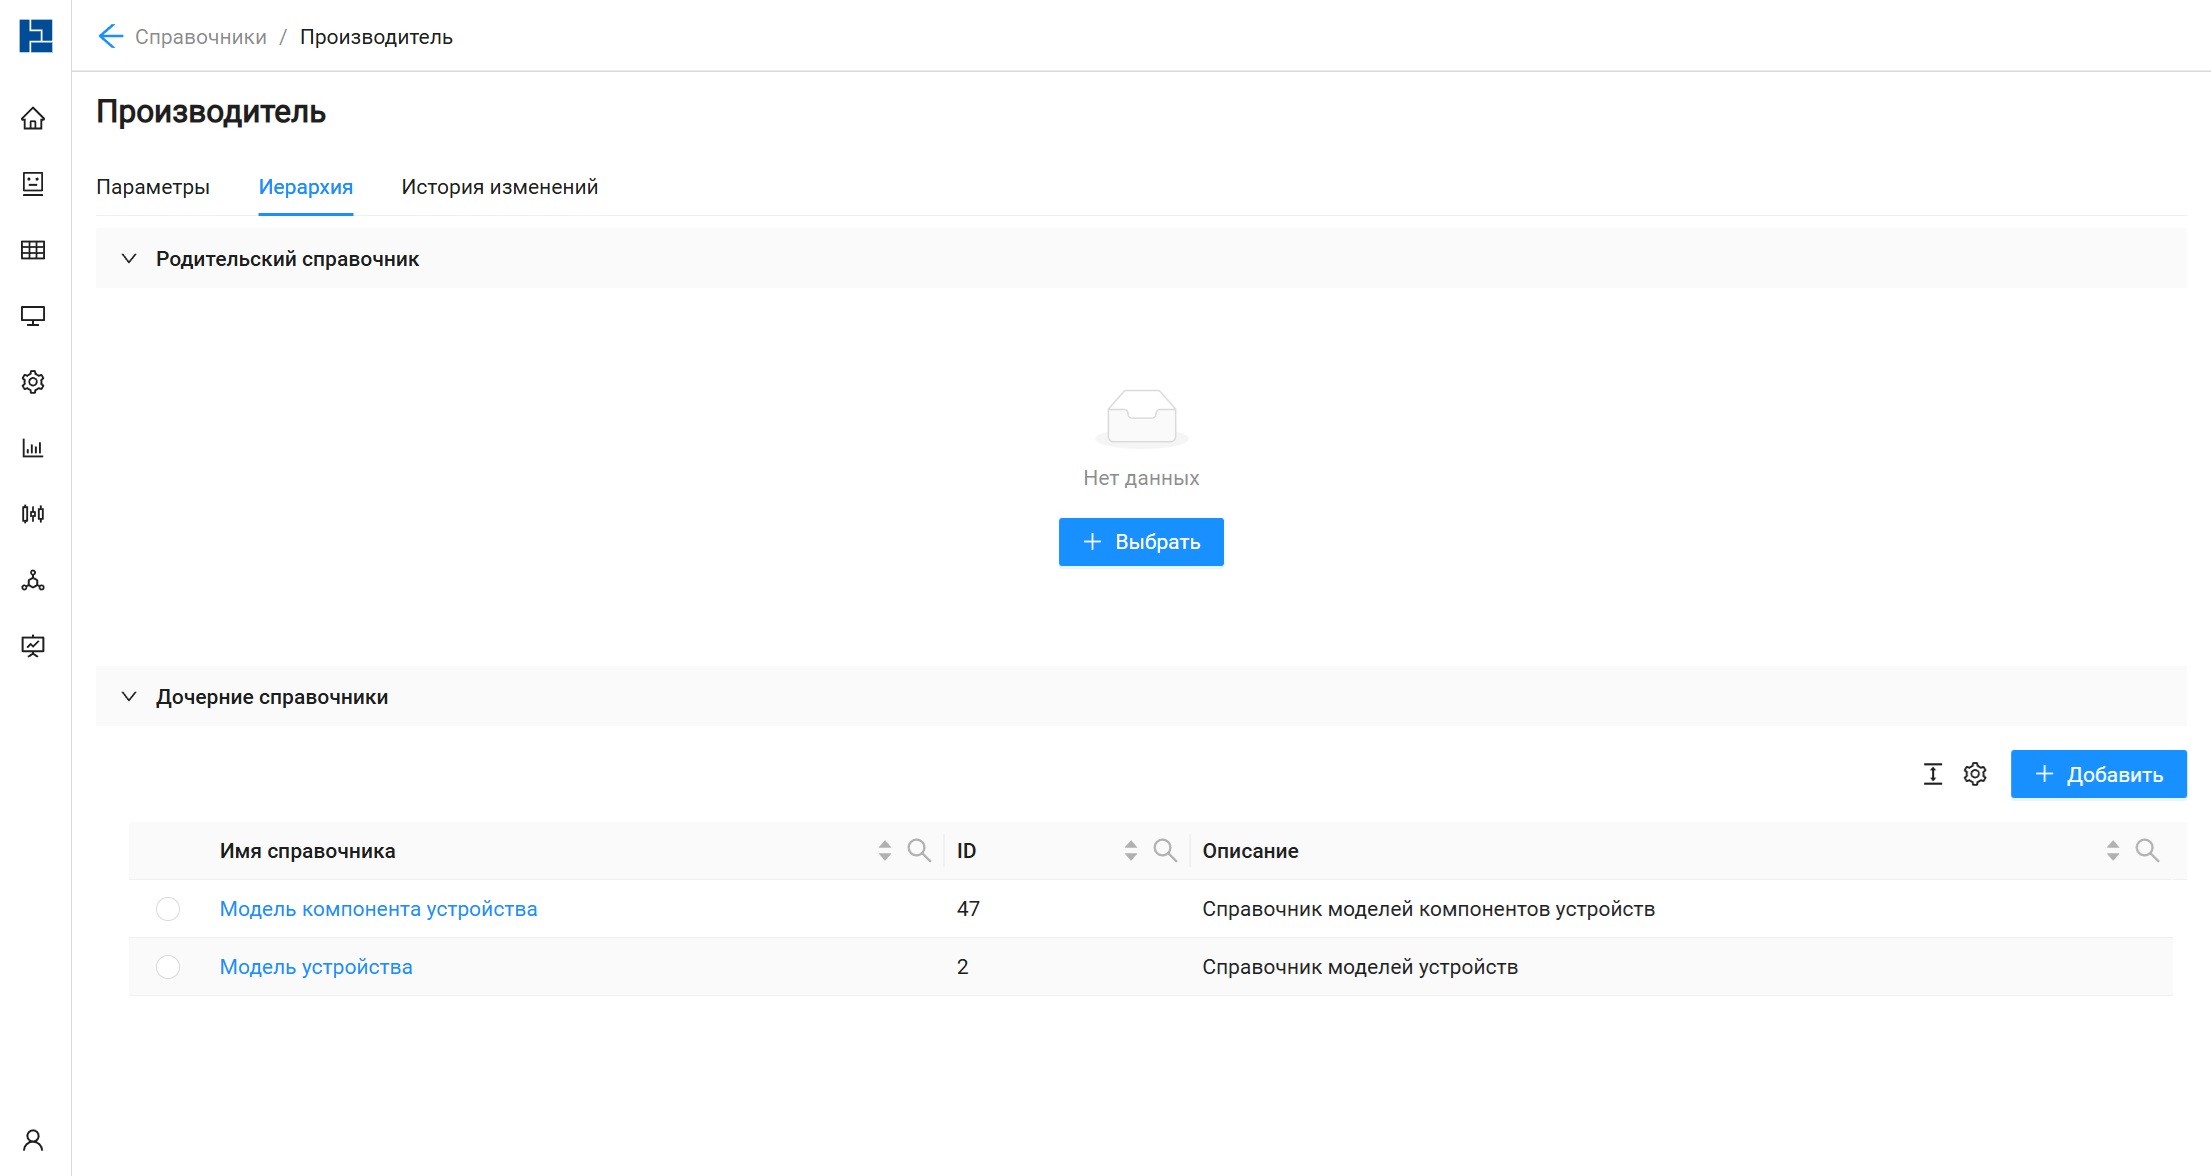Go back using the breadcrumb arrow
The height and width of the screenshot is (1176, 2211).
(110, 37)
